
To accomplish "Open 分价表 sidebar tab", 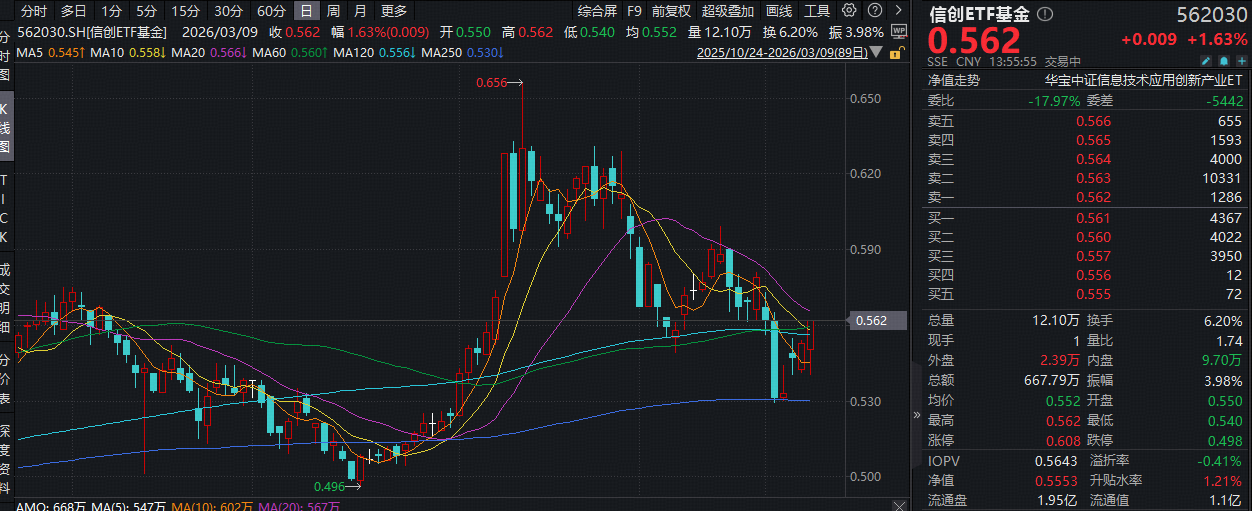I will [x=5, y=379].
